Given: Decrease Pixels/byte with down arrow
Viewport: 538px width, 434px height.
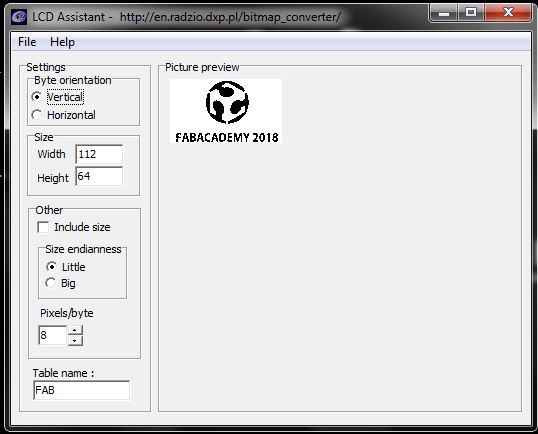Looking at the screenshot, I should pyautogui.click(x=75, y=341).
